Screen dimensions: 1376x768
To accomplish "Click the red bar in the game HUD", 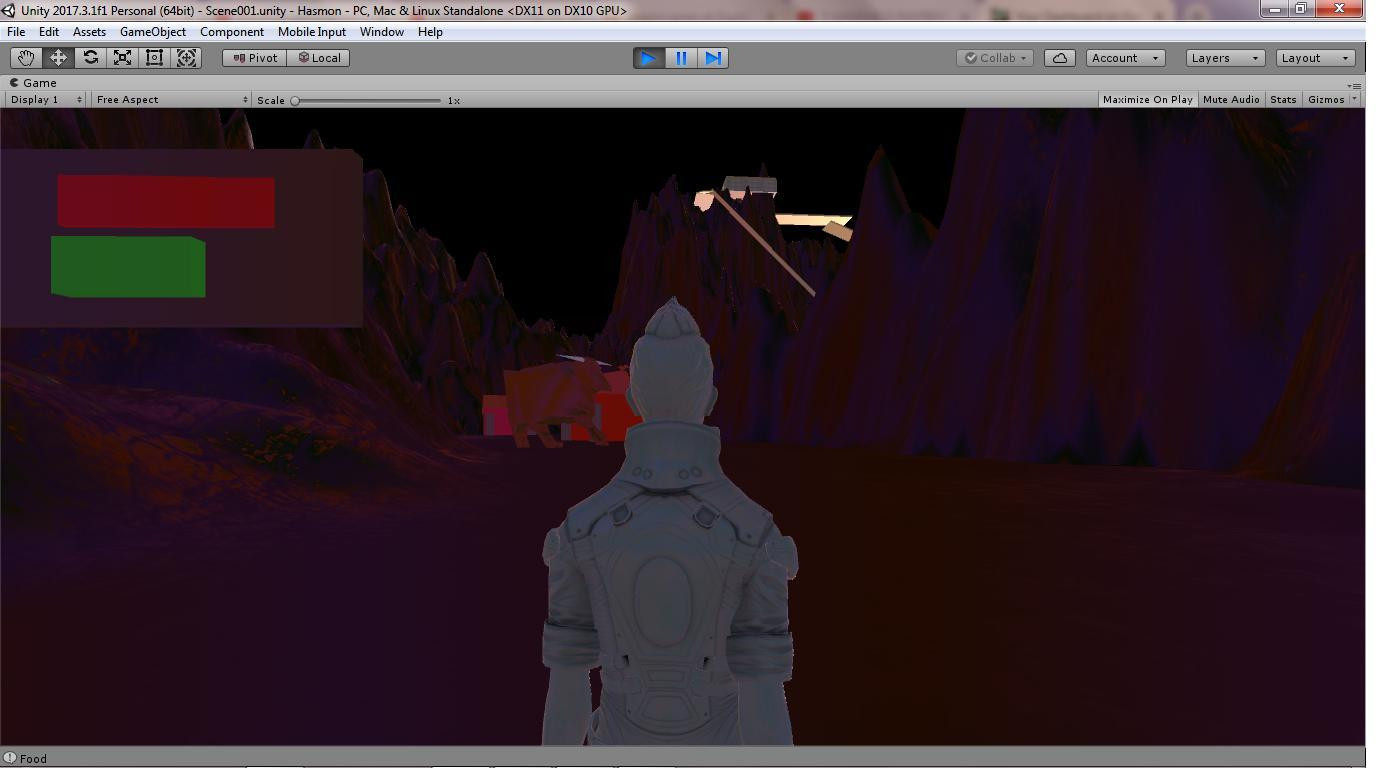I will [x=166, y=202].
